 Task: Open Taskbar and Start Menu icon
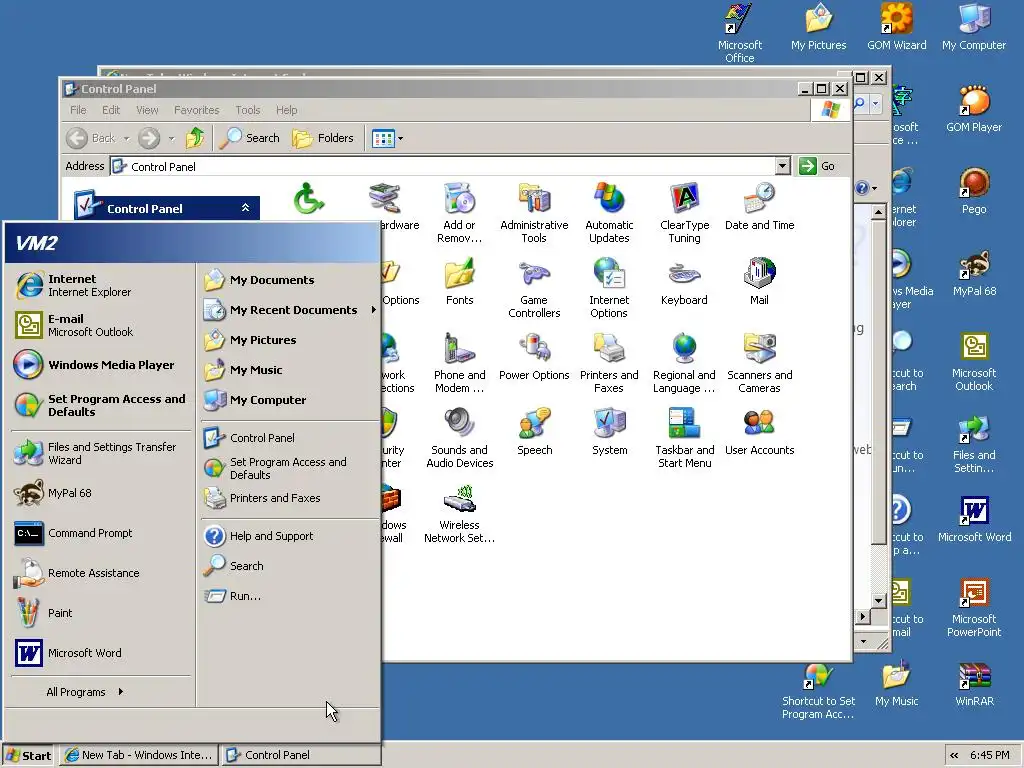pos(684,438)
